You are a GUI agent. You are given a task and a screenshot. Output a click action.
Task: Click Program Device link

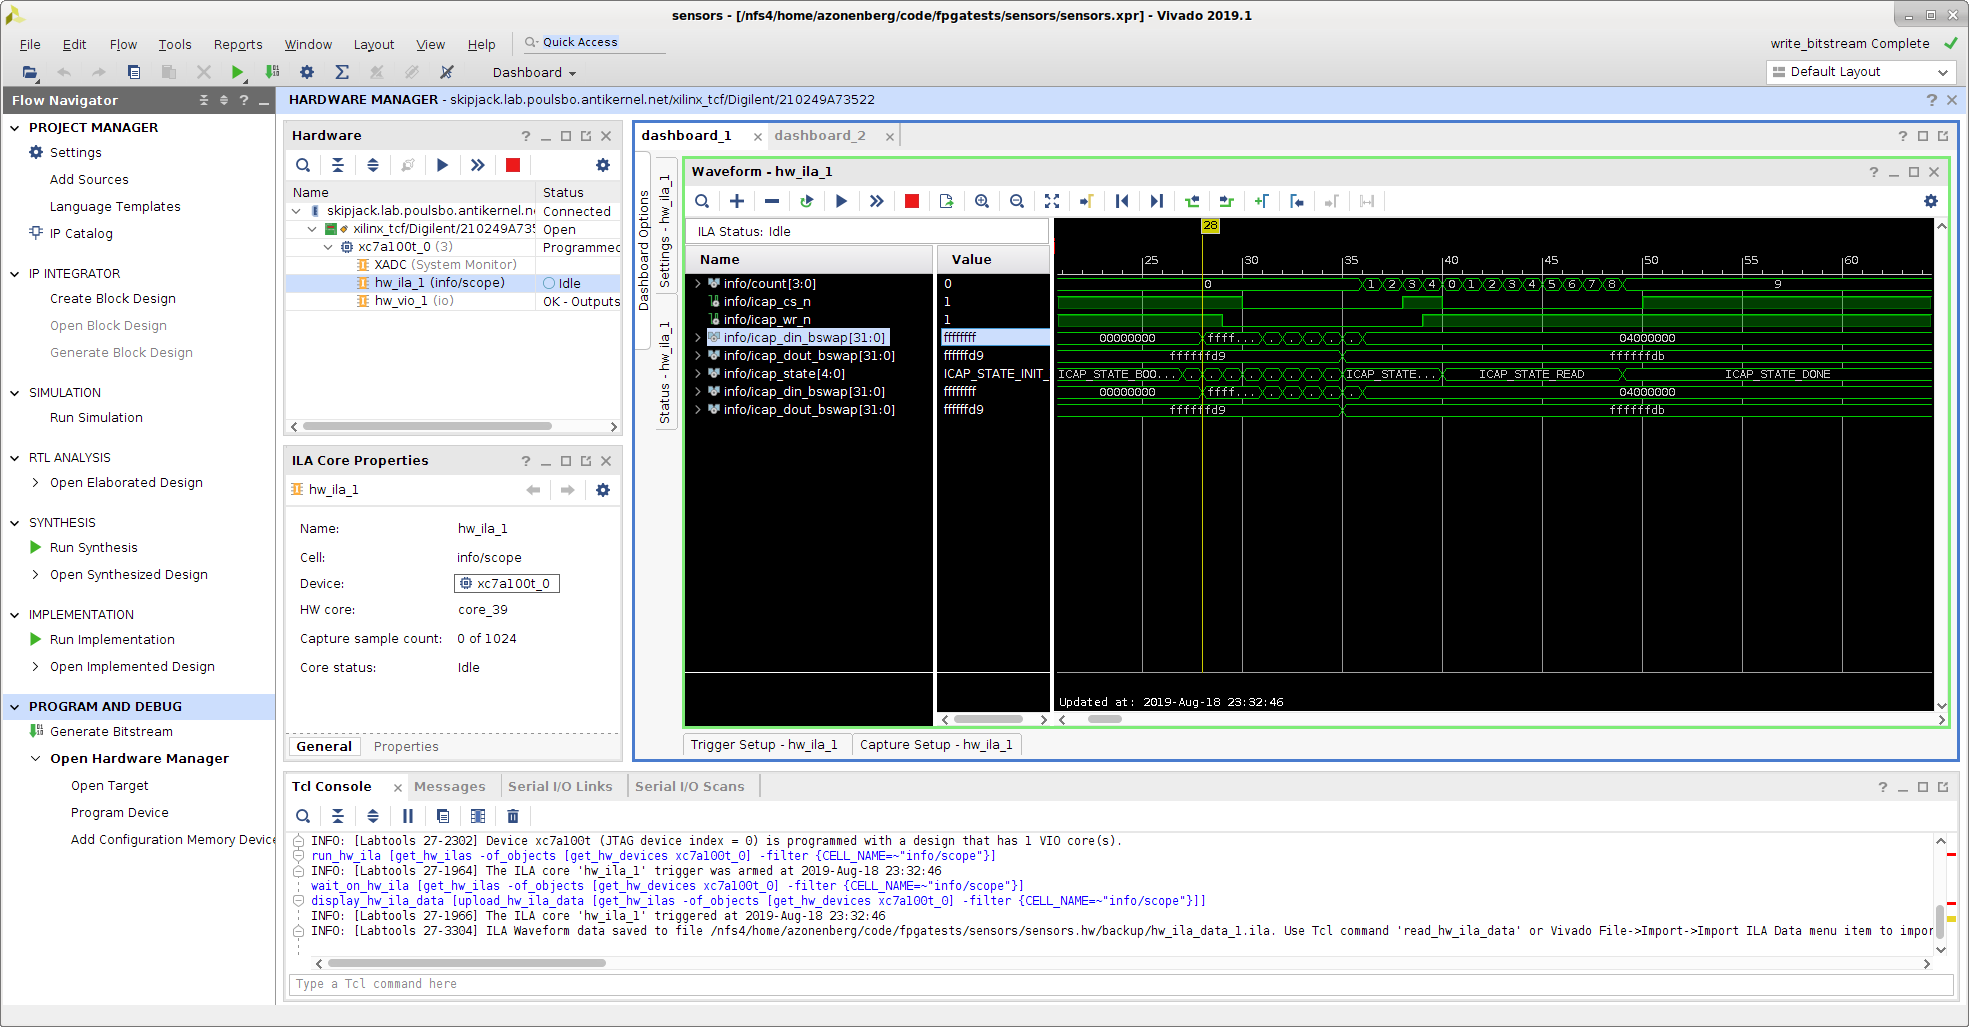[x=120, y=813]
